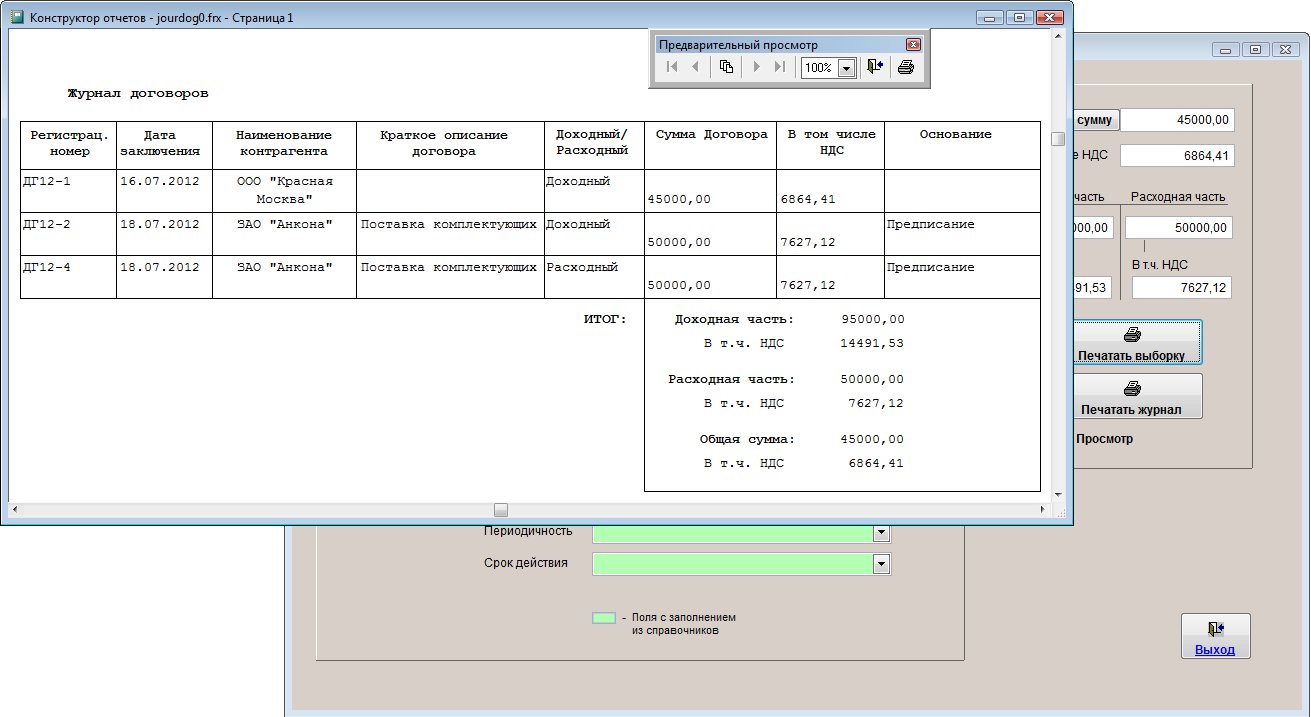Open the go-to-page icon

(727, 67)
